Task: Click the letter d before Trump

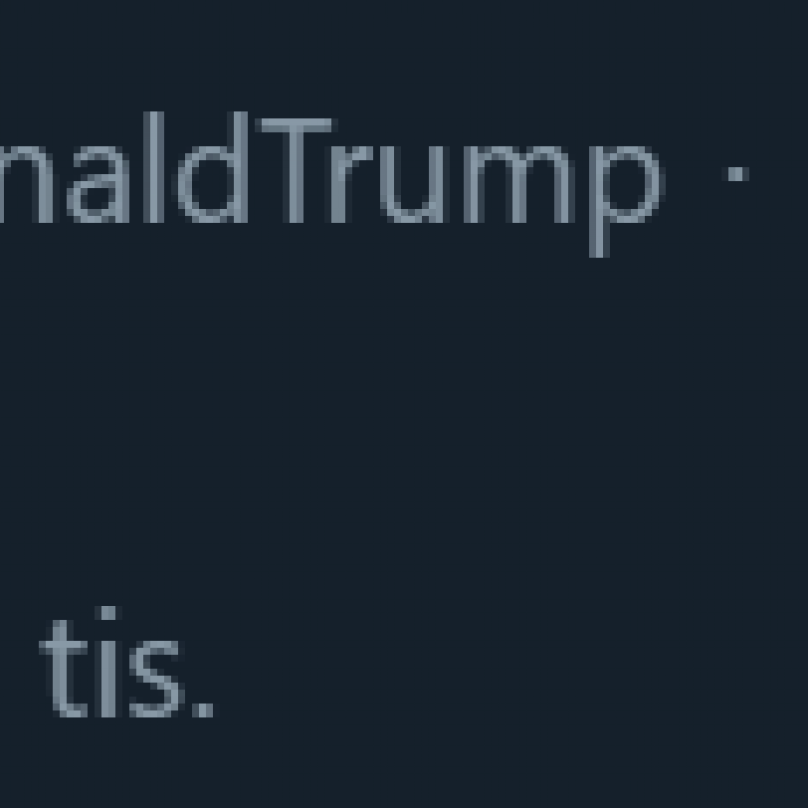Action: (213, 167)
